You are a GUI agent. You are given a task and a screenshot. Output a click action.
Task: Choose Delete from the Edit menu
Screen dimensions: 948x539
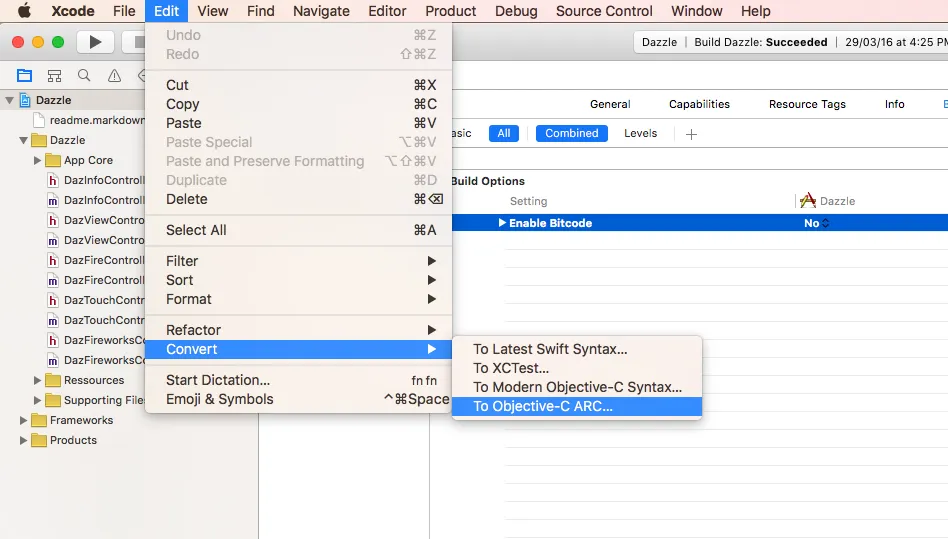pyautogui.click(x=299, y=199)
